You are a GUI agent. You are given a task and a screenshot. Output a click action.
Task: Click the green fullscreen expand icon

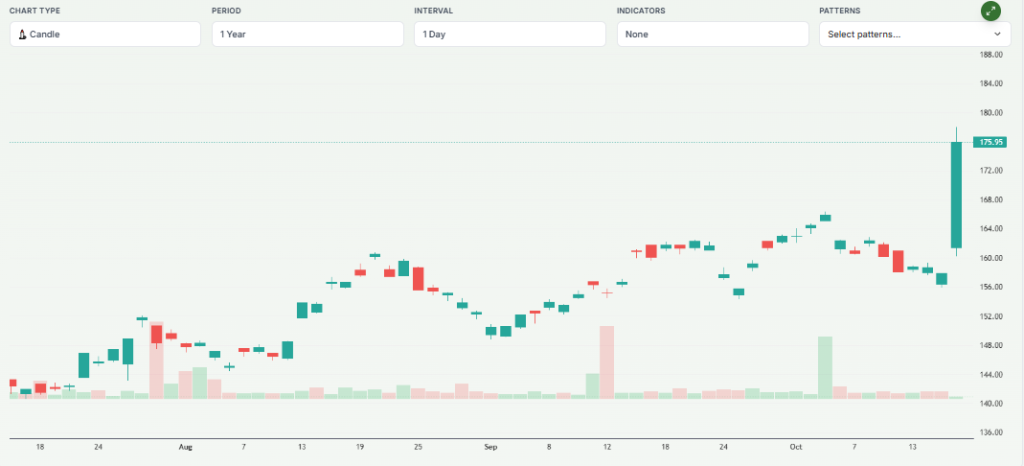pyautogui.click(x=990, y=11)
